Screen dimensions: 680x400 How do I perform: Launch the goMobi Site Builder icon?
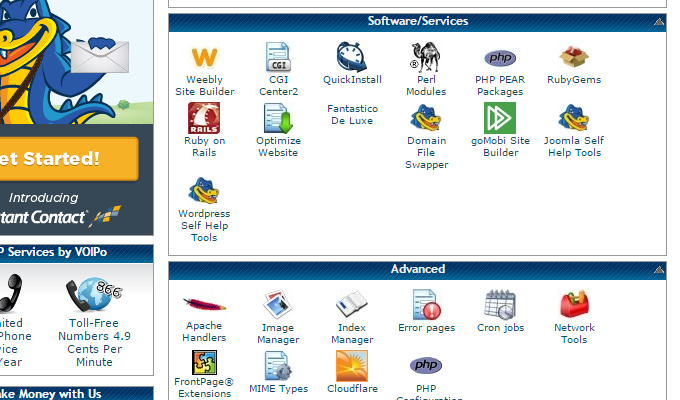coord(500,118)
